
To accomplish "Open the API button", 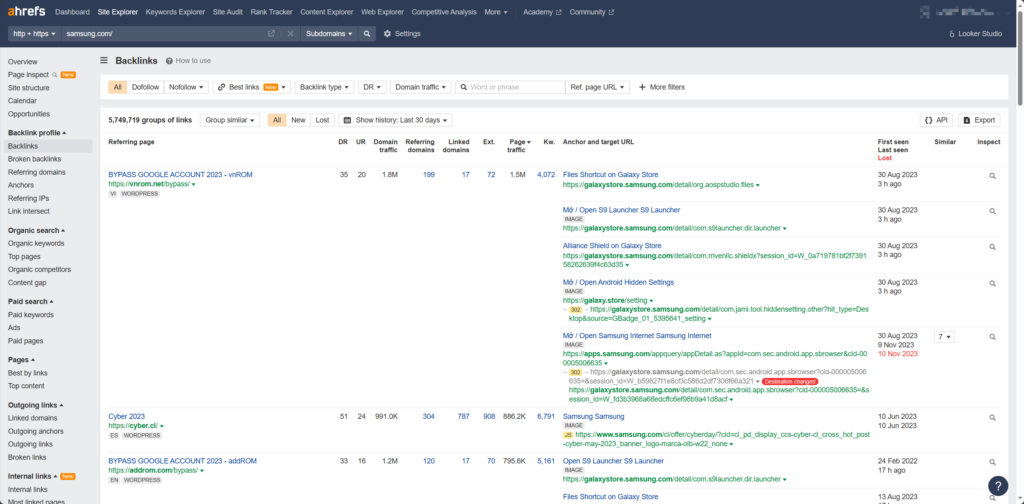I will 936,120.
